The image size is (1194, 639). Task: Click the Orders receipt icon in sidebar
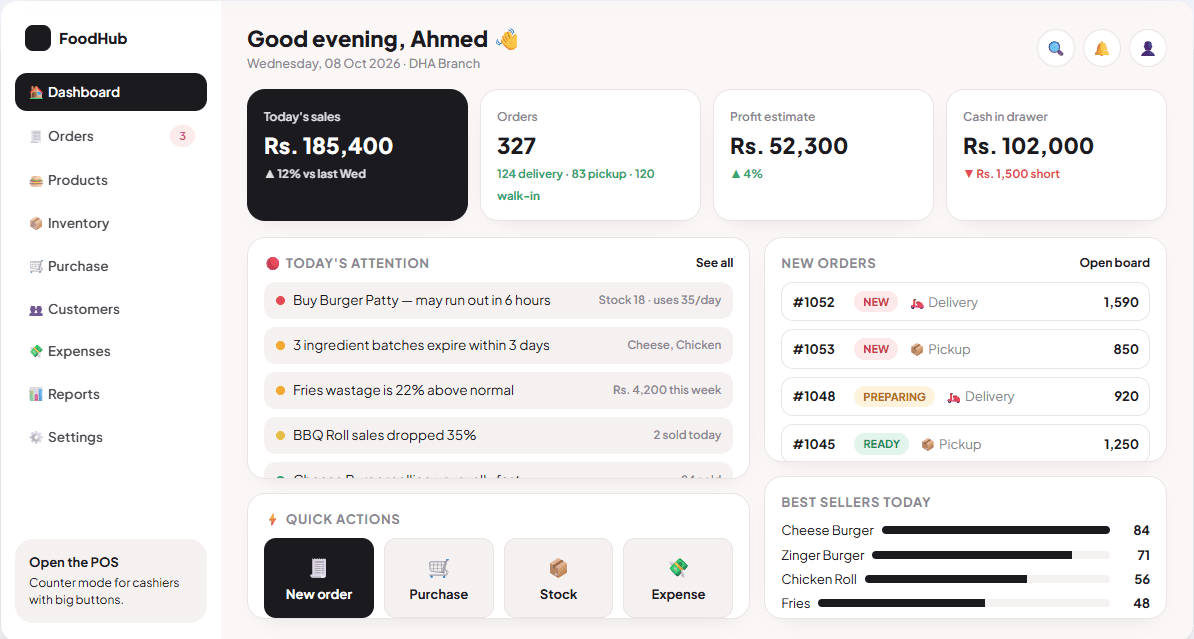pyautogui.click(x=36, y=136)
